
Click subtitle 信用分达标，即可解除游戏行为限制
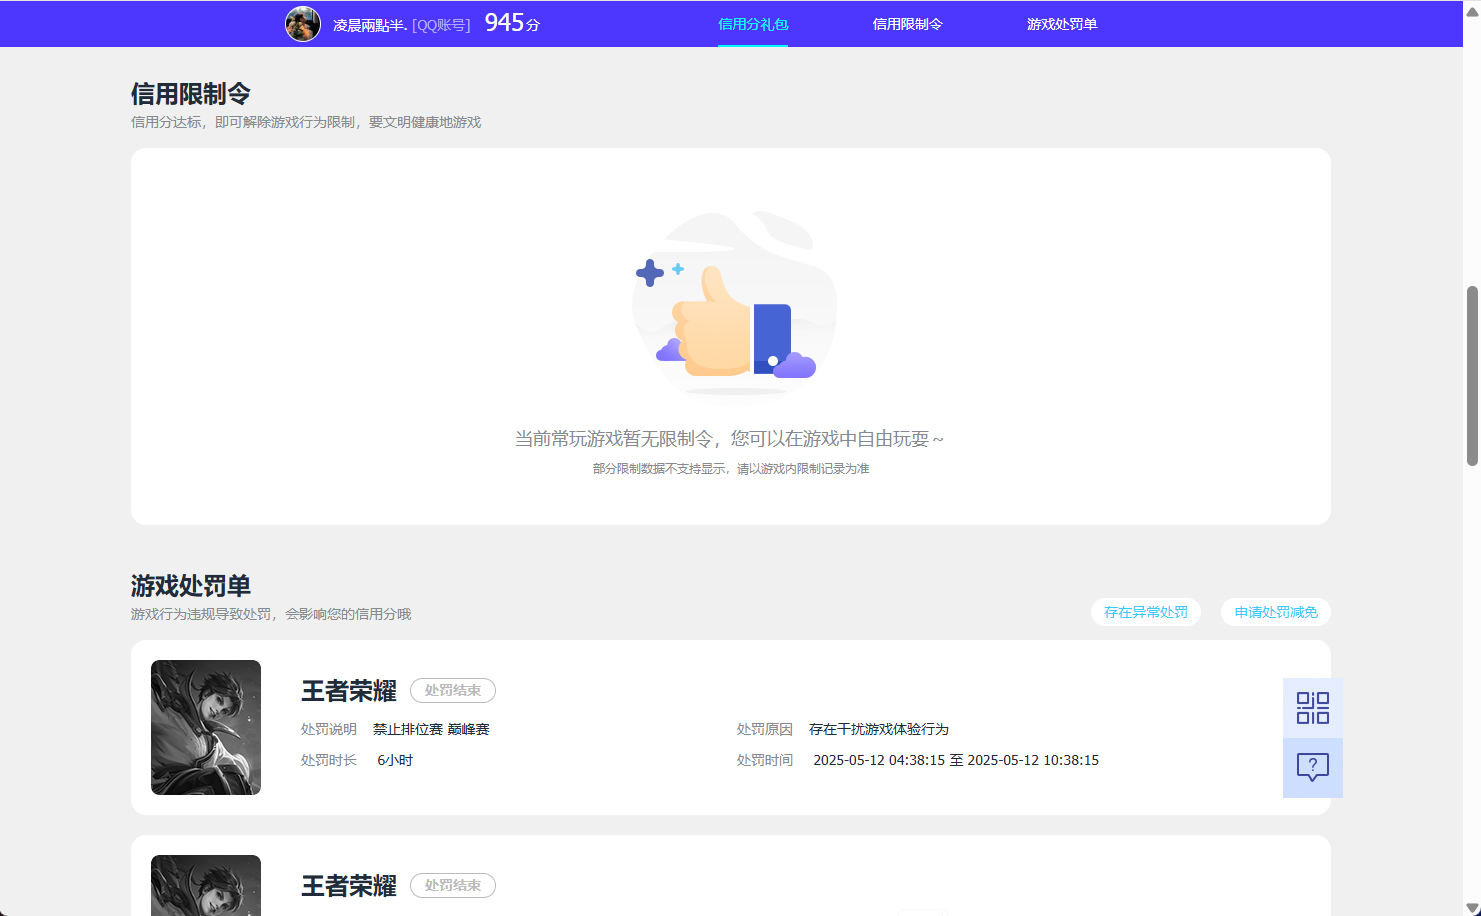click(306, 122)
